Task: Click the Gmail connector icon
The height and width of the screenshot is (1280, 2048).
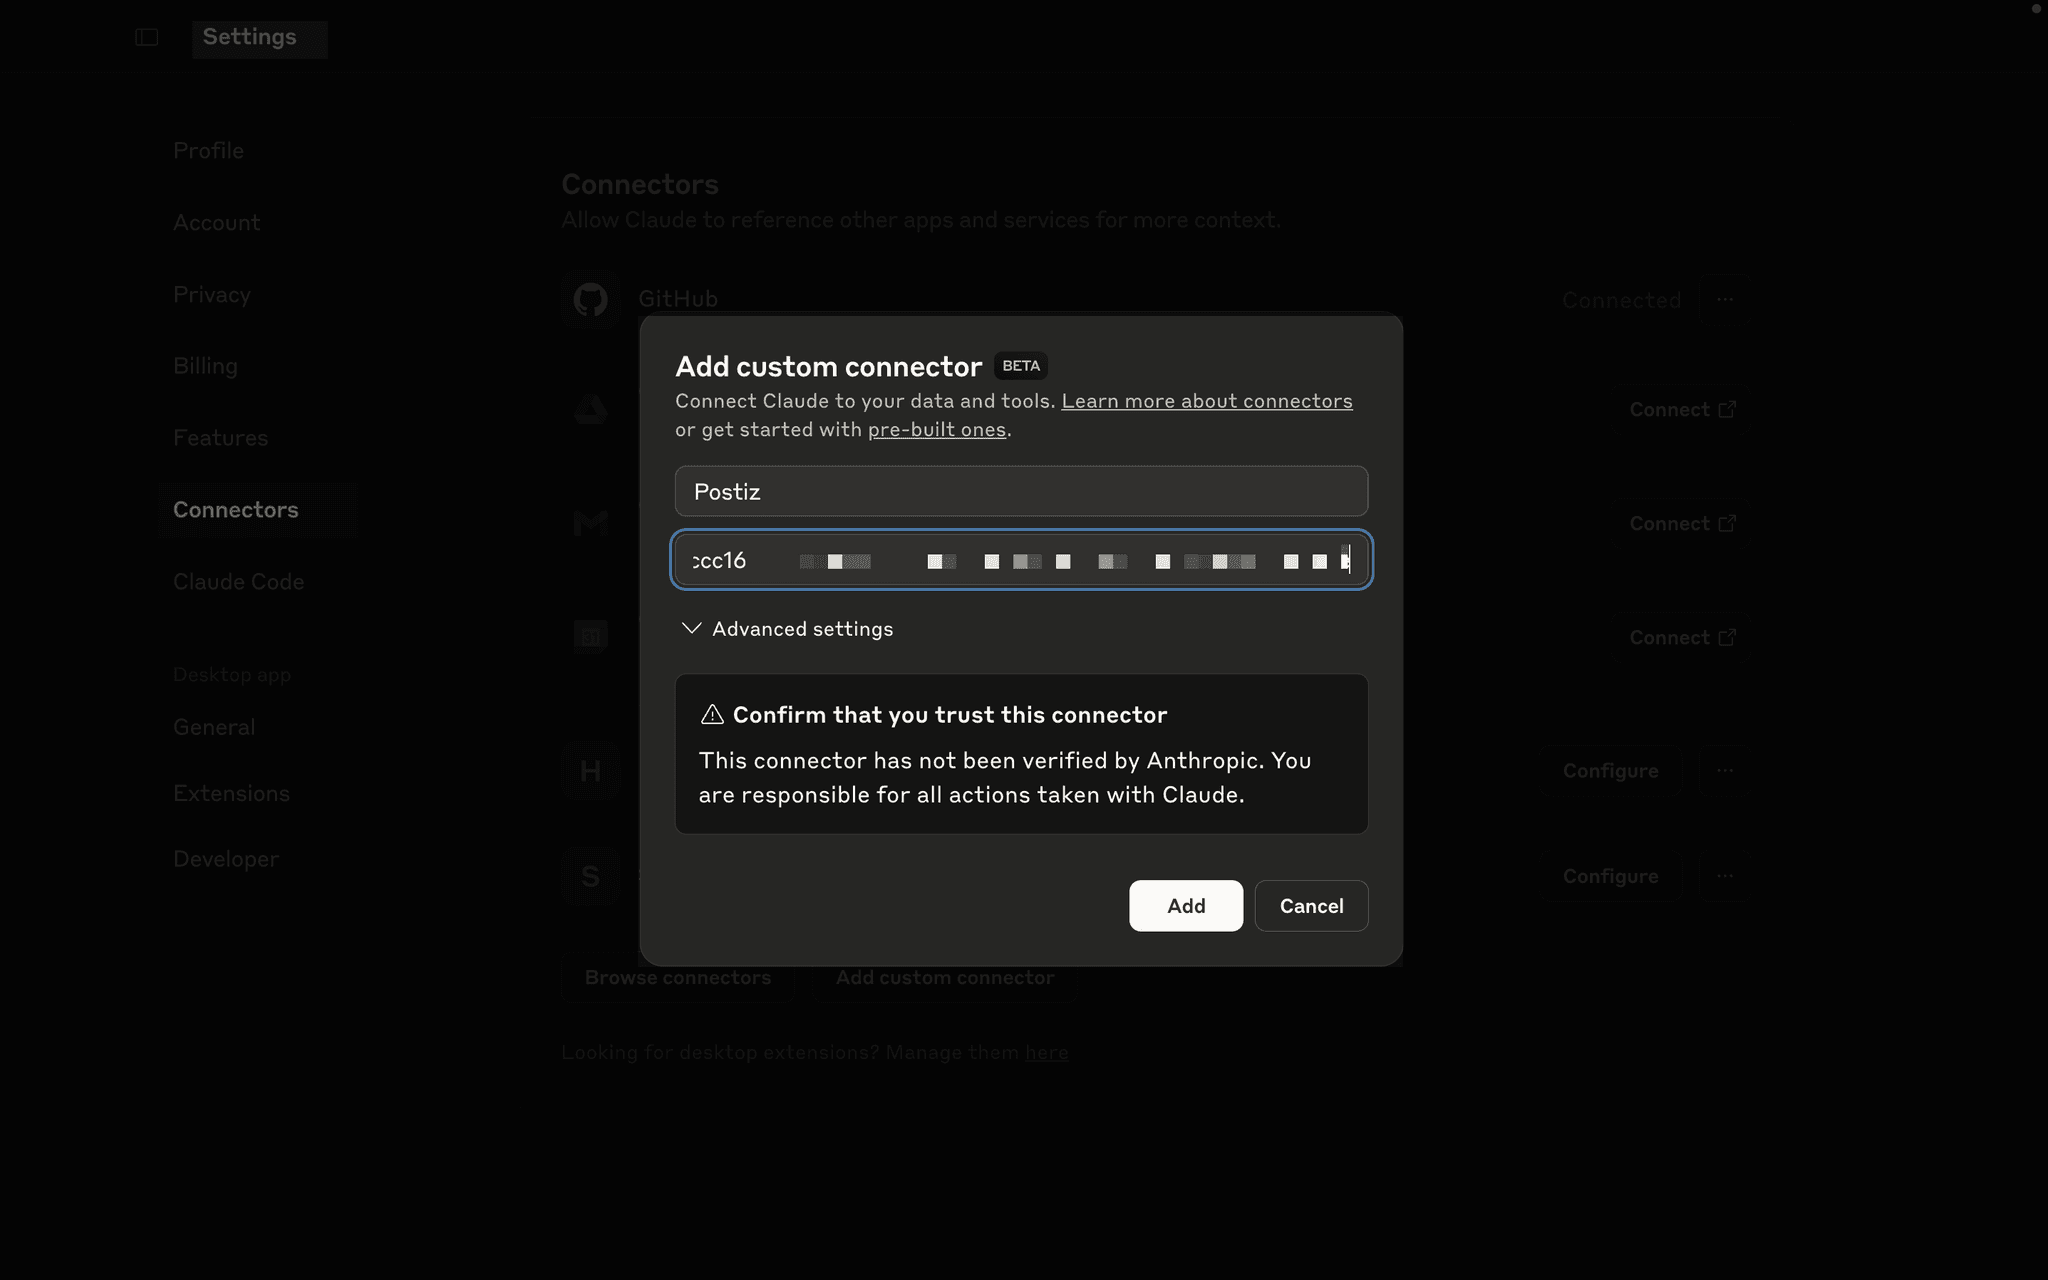Action: click(591, 523)
